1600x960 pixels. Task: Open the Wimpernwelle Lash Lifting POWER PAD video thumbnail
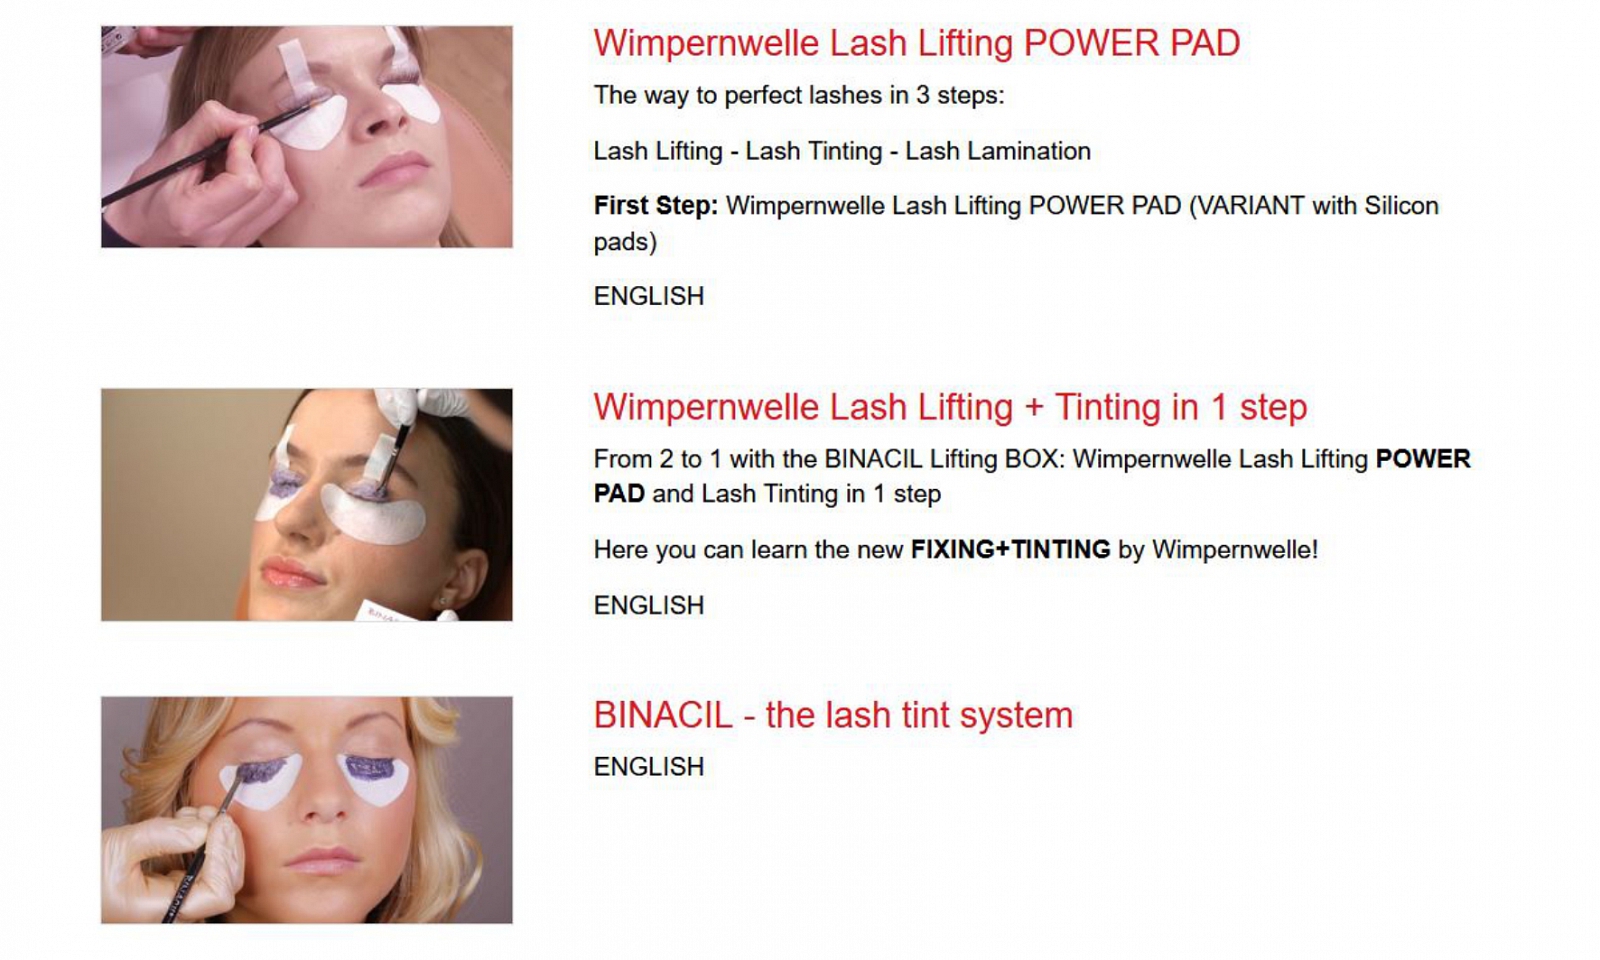(306, 137)
